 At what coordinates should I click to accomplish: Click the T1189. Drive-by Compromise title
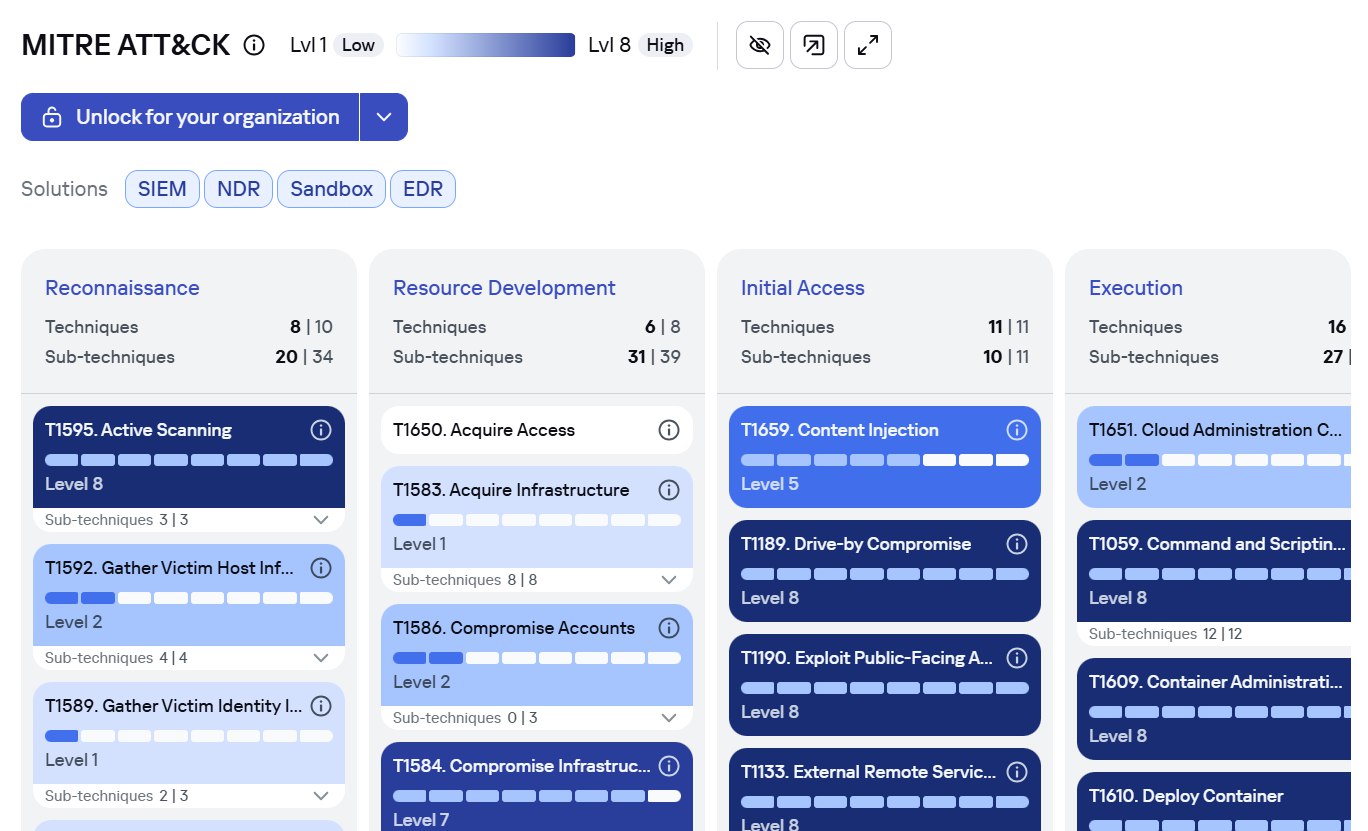pyautogui.click(x=856, y=544)
